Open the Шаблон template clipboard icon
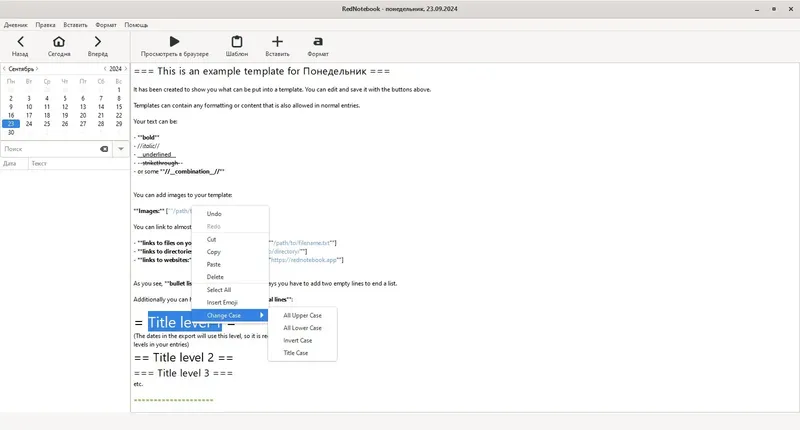 pos(237,46)
